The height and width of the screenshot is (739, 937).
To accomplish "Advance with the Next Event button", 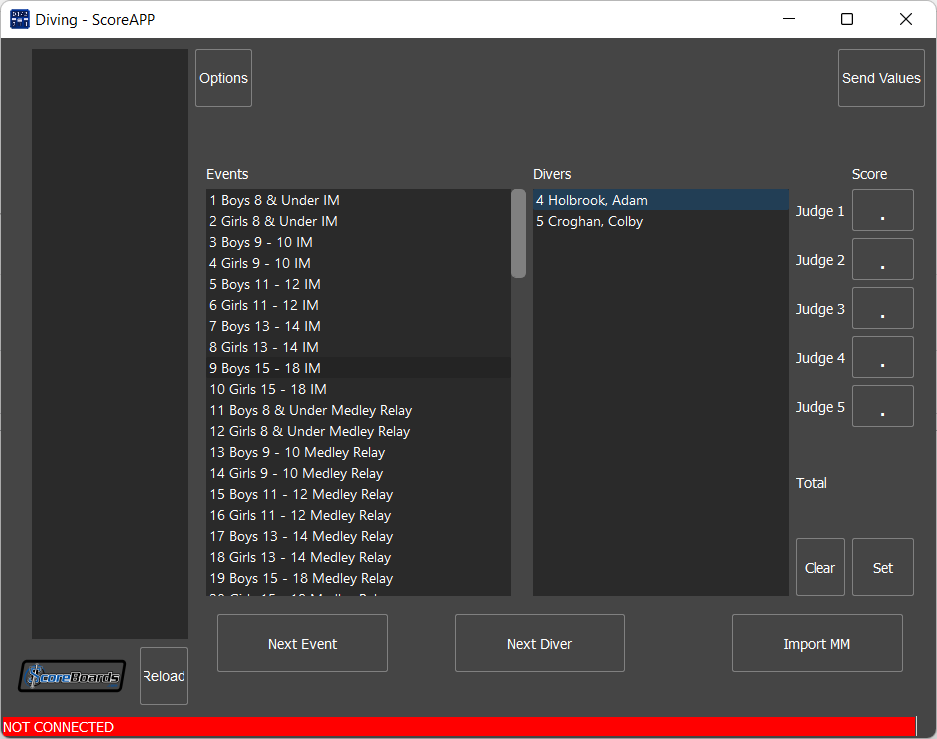I will click(x=301, y=643).
